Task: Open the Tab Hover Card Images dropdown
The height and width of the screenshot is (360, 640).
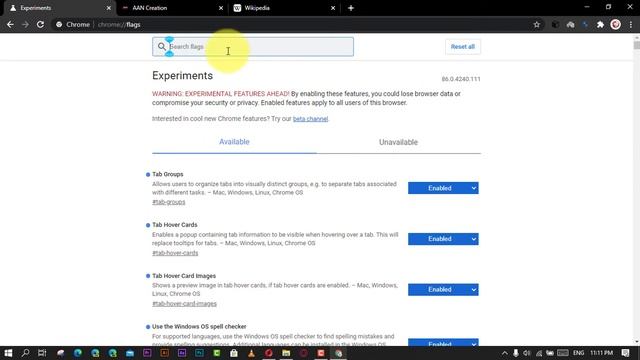Action: 443,289
